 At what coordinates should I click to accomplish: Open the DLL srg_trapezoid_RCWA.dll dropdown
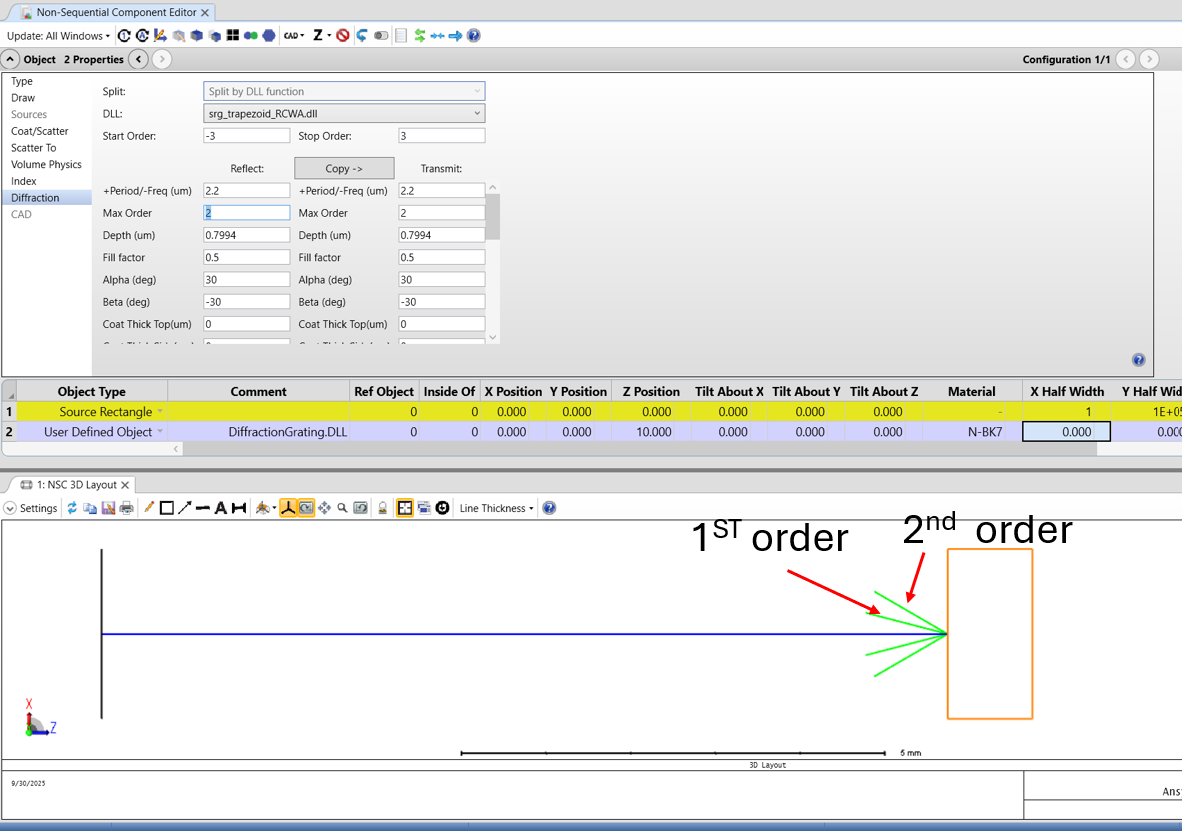344,114
